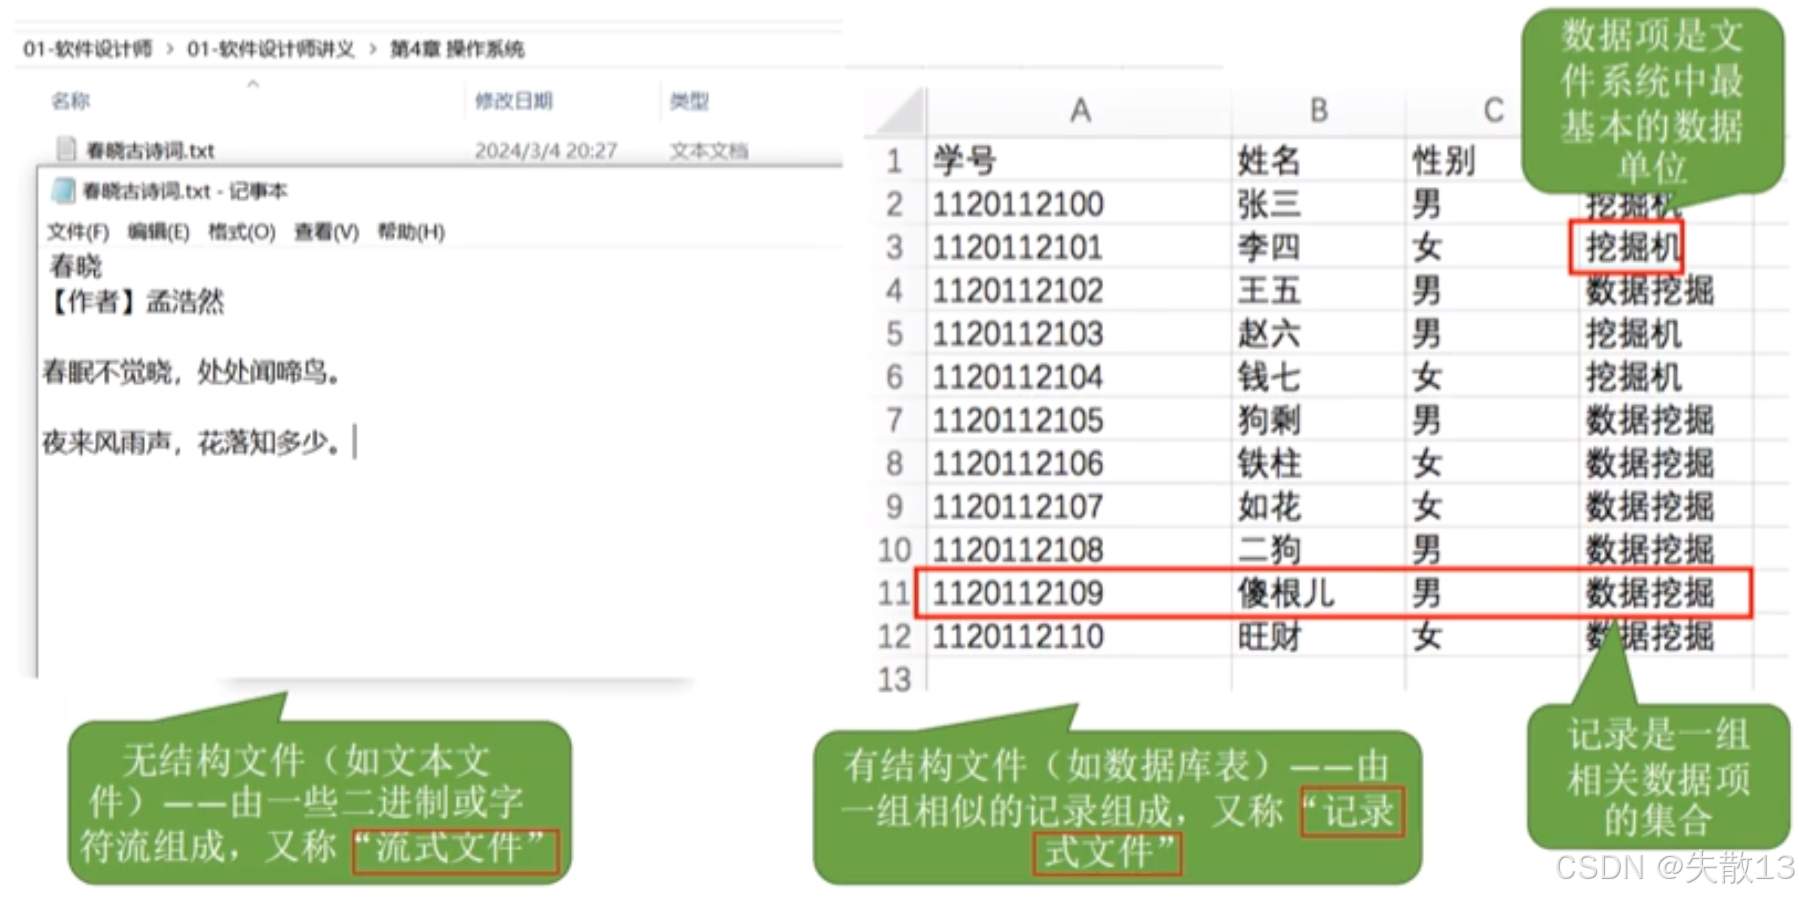Click the Notepad title 春晓古诗词.txt - 记事本

coord(184,190)
